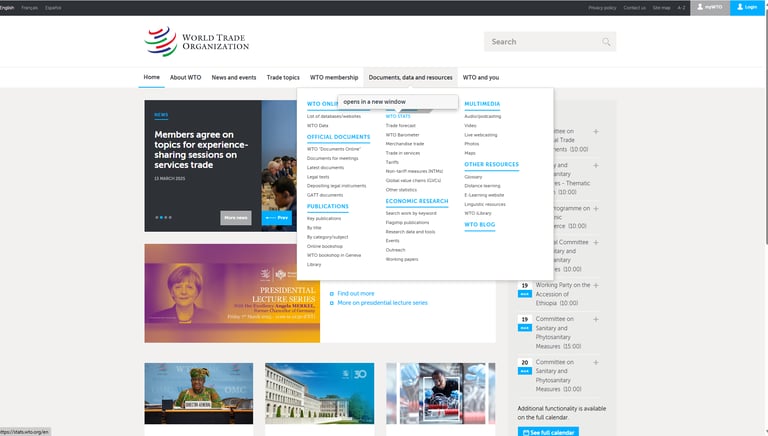Expand the Thematic session event plus icon
Screen dimensions: 768x436
[596, 166]
